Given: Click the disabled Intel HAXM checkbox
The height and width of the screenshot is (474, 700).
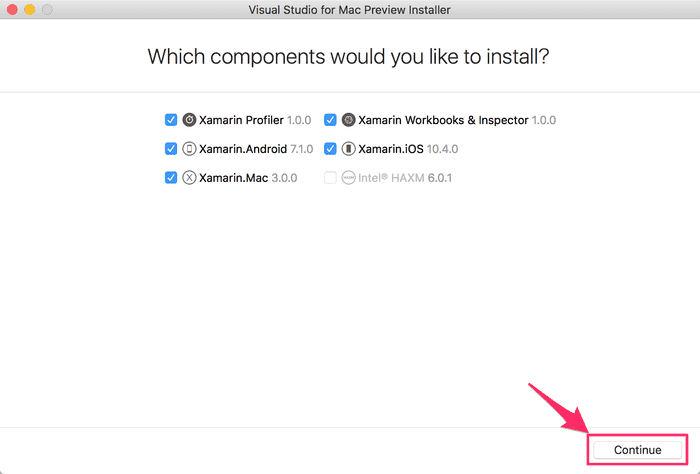Looking at the screenshot, I should tap(330, 178).
